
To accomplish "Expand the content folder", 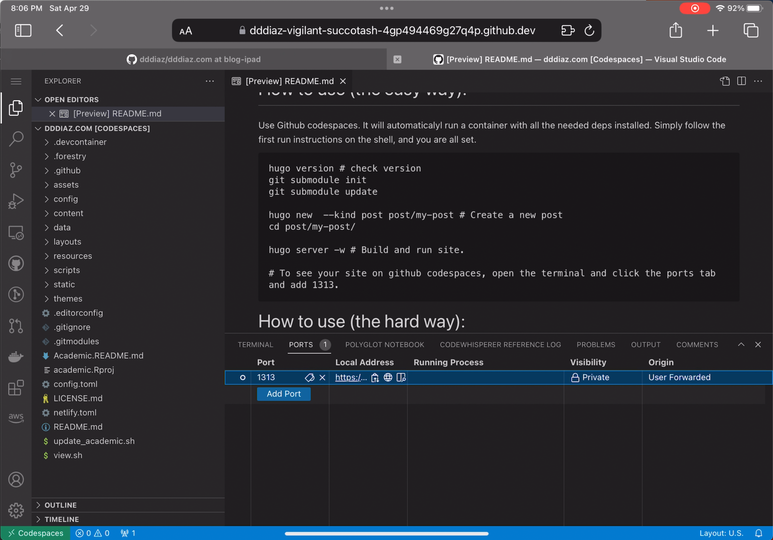I will pyautogui.click(x=68, y=213).
